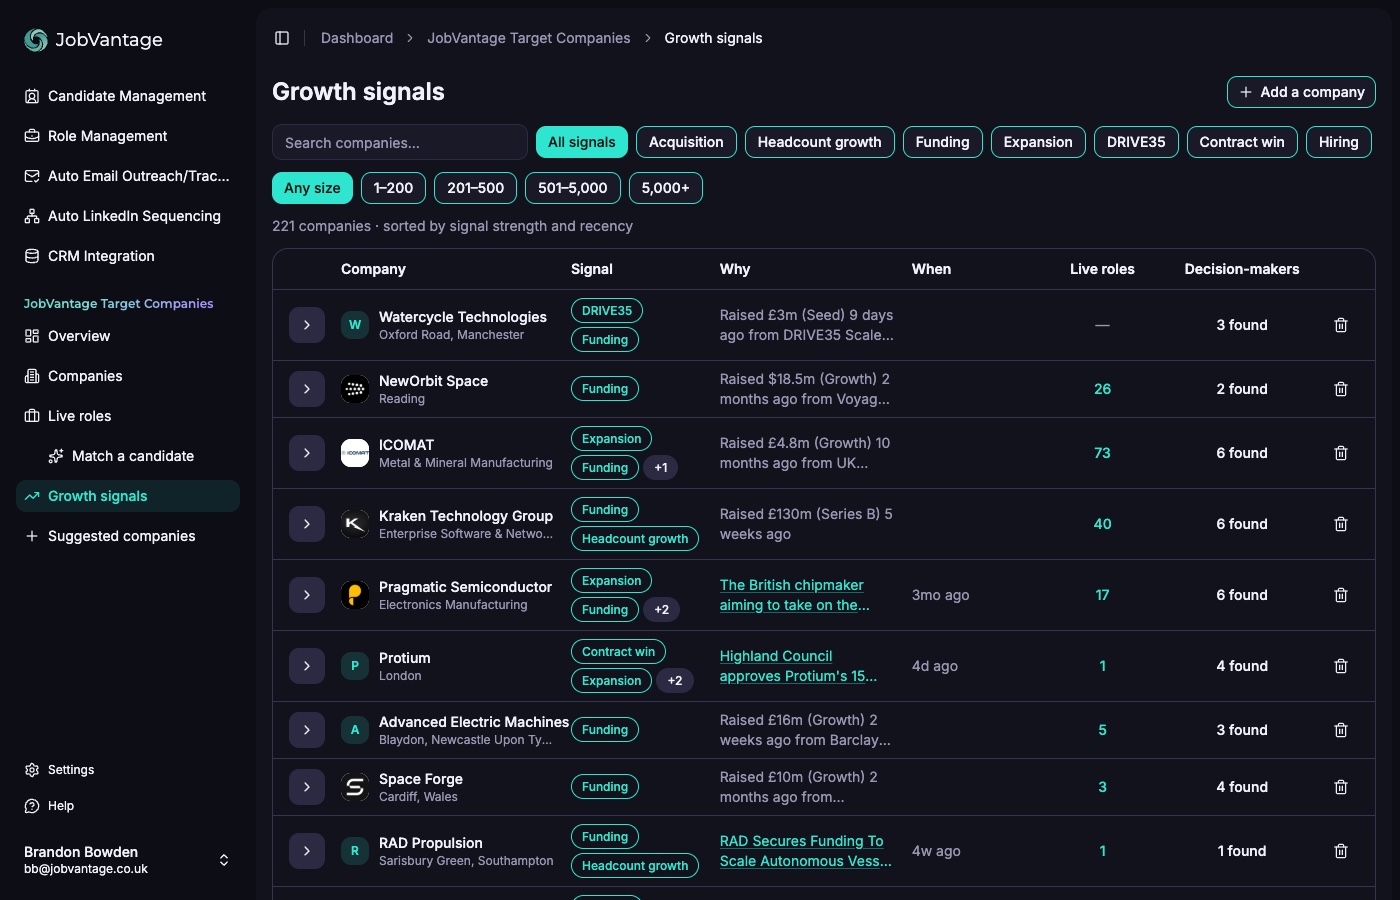Delete the Space Forge row
Screen dimensions: 1400x900
tap(1341, 787)
